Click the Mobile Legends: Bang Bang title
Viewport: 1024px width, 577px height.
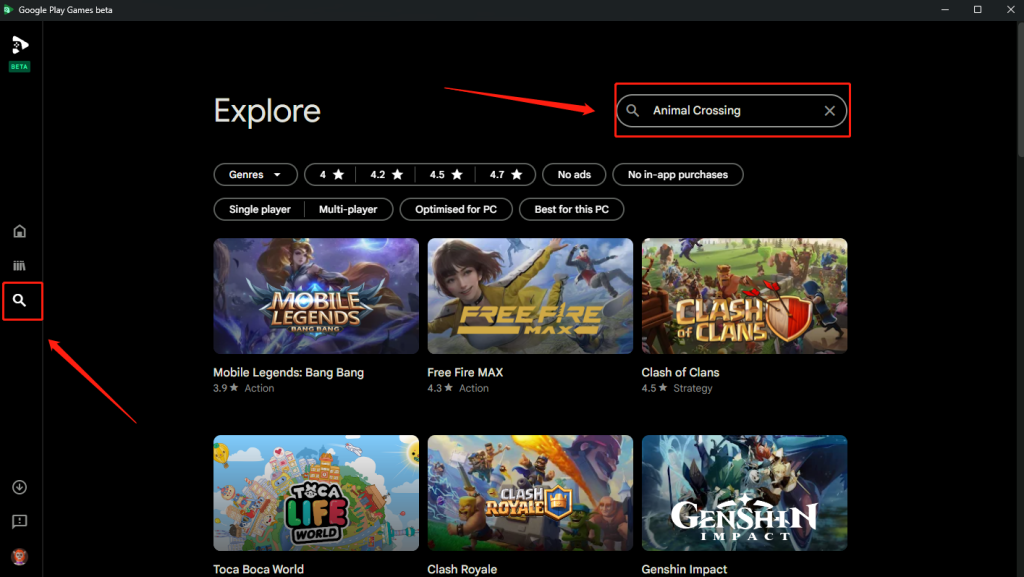(289, 373)
